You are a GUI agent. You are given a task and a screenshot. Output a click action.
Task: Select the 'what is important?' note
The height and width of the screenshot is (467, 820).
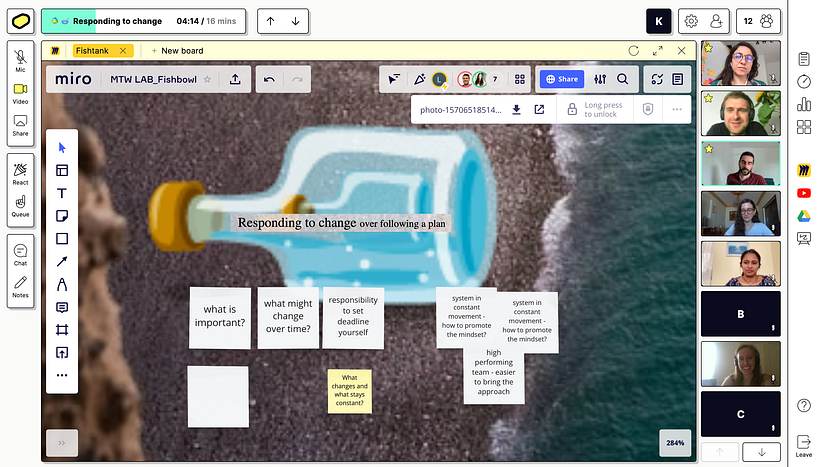[x=220, y=317]
